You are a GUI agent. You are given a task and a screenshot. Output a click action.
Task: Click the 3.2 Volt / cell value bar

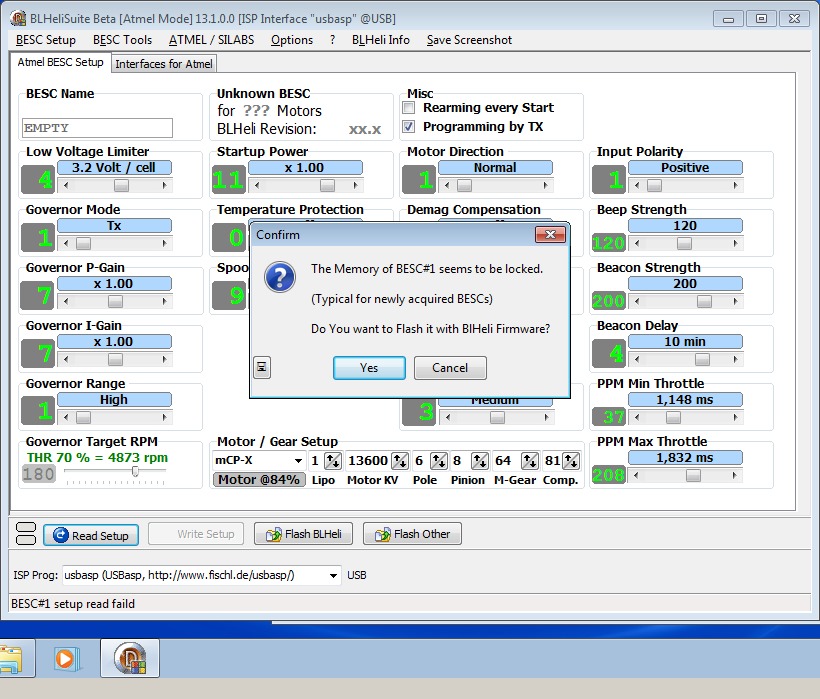[x=114, y=168]
